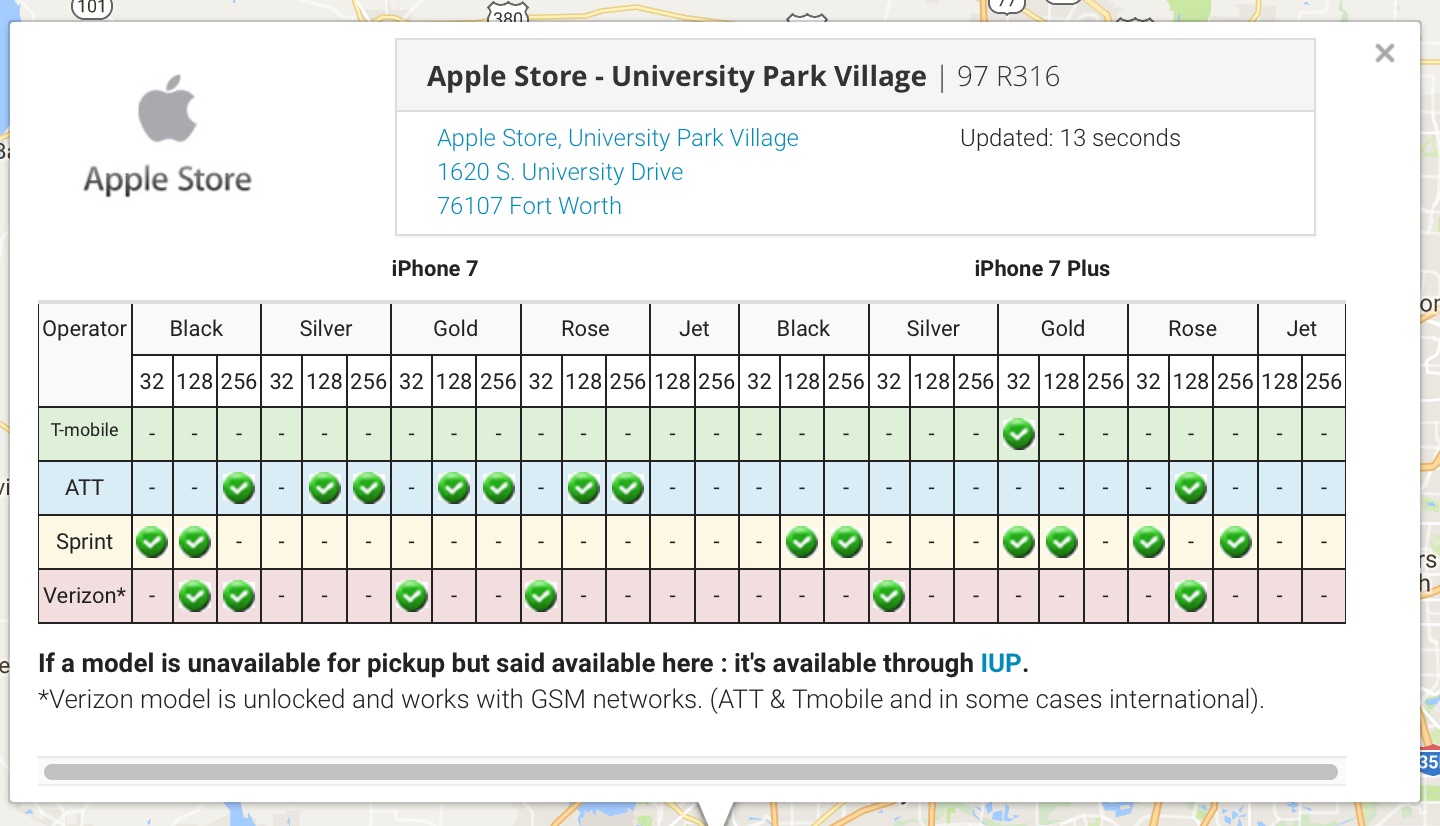Click the Silver header under iPhone 7 Plus
This screenshot has height=826, width=1440.
(x=933, y=329)
